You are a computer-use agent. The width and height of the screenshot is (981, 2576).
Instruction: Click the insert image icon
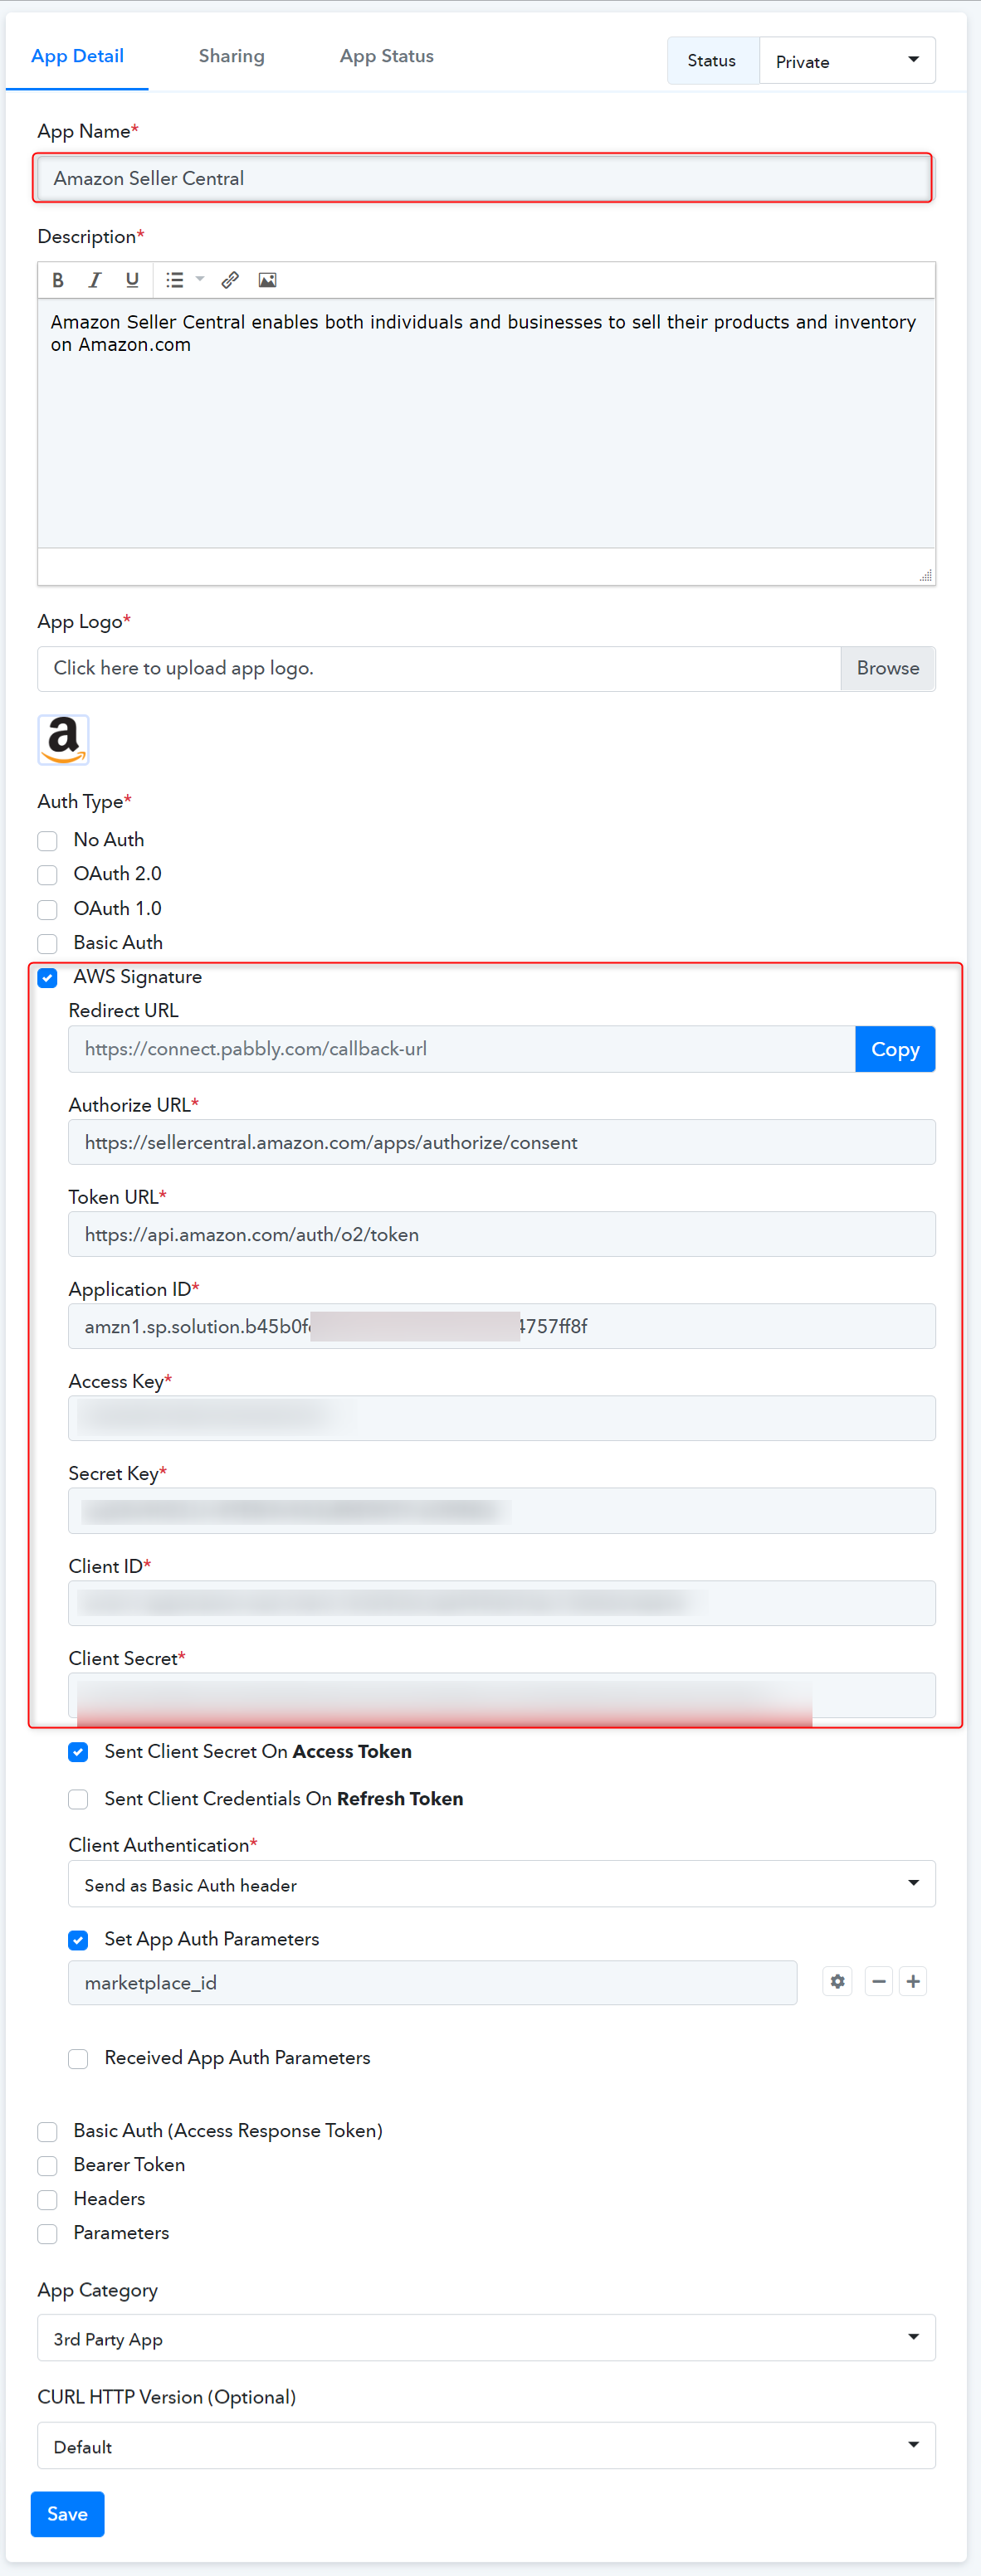(x=267, y=280)
